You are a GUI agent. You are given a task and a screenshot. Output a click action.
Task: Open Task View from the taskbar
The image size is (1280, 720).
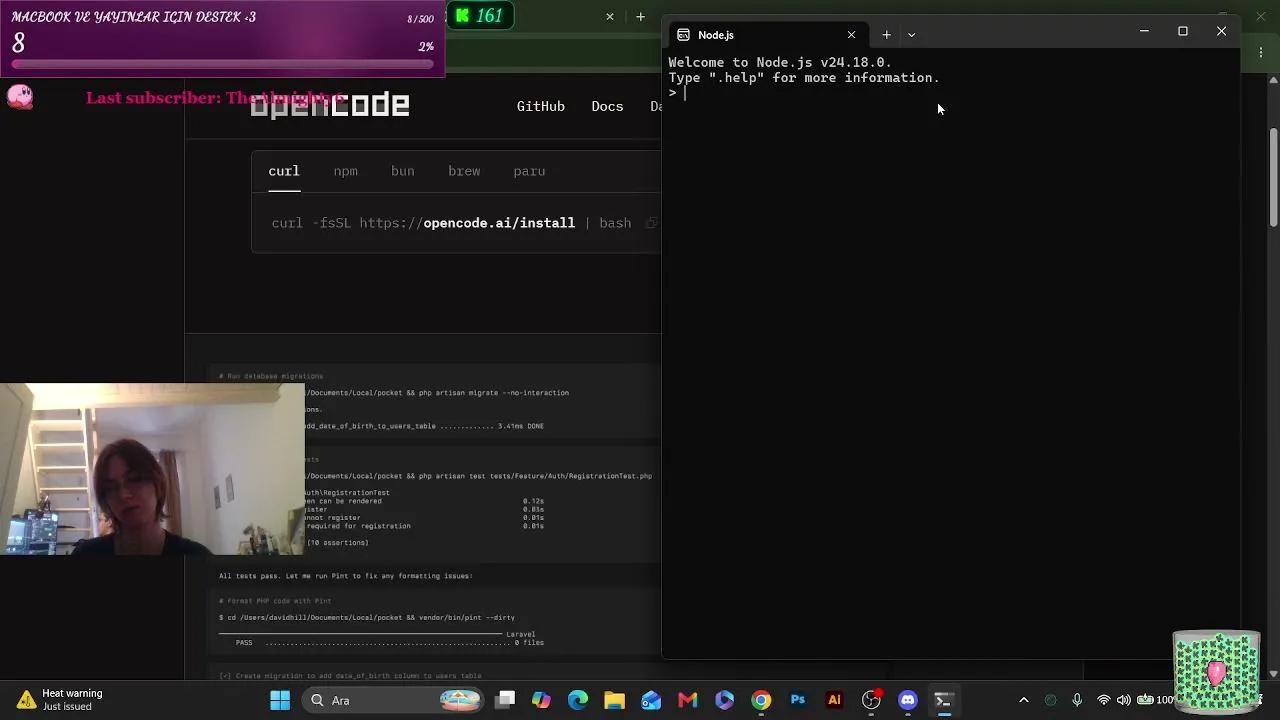(x=505, y=700)
